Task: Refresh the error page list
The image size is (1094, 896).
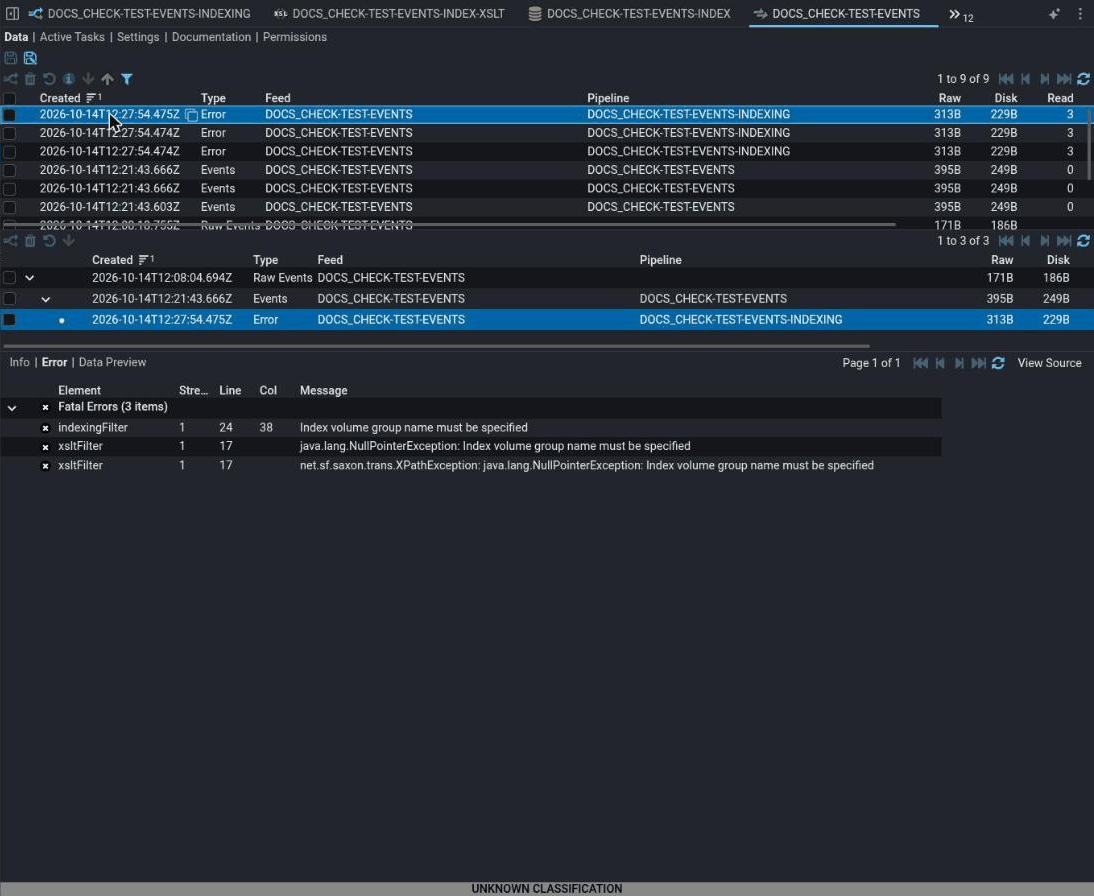Action: pyautogui.click(x=998, y=363)
